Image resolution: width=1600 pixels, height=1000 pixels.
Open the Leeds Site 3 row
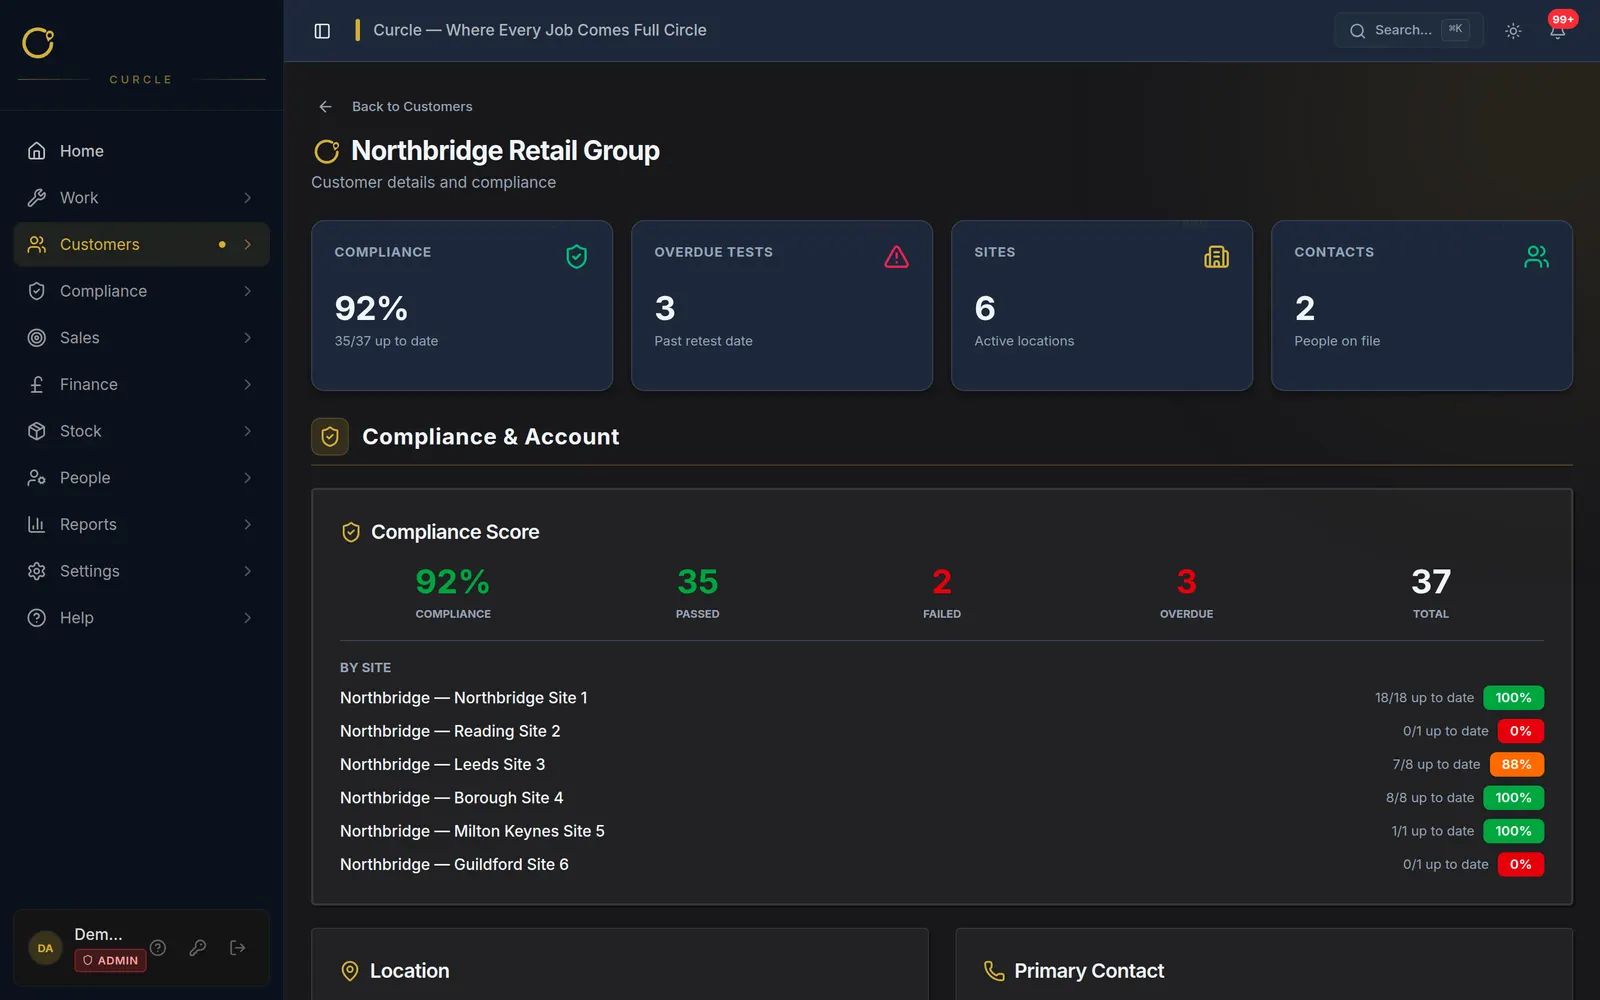pyautogui.click(x=942, y=764)
